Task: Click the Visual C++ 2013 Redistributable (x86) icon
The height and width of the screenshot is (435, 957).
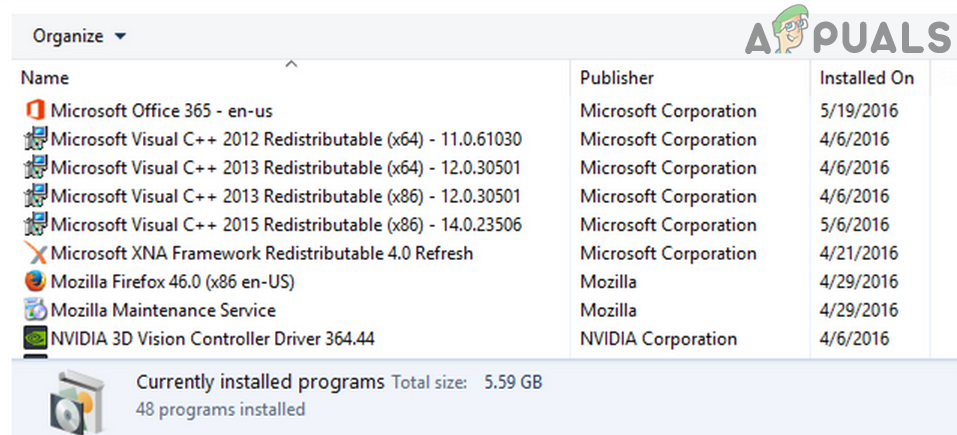Action: point(35,196)
